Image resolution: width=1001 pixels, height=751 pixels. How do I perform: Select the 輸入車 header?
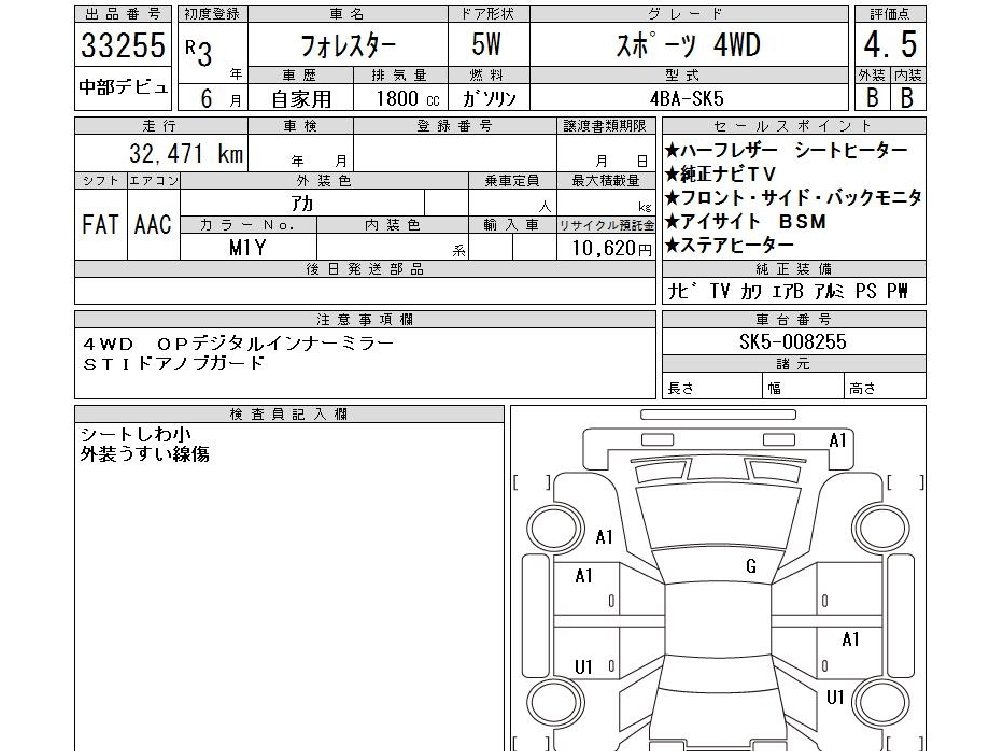point(511,225)
